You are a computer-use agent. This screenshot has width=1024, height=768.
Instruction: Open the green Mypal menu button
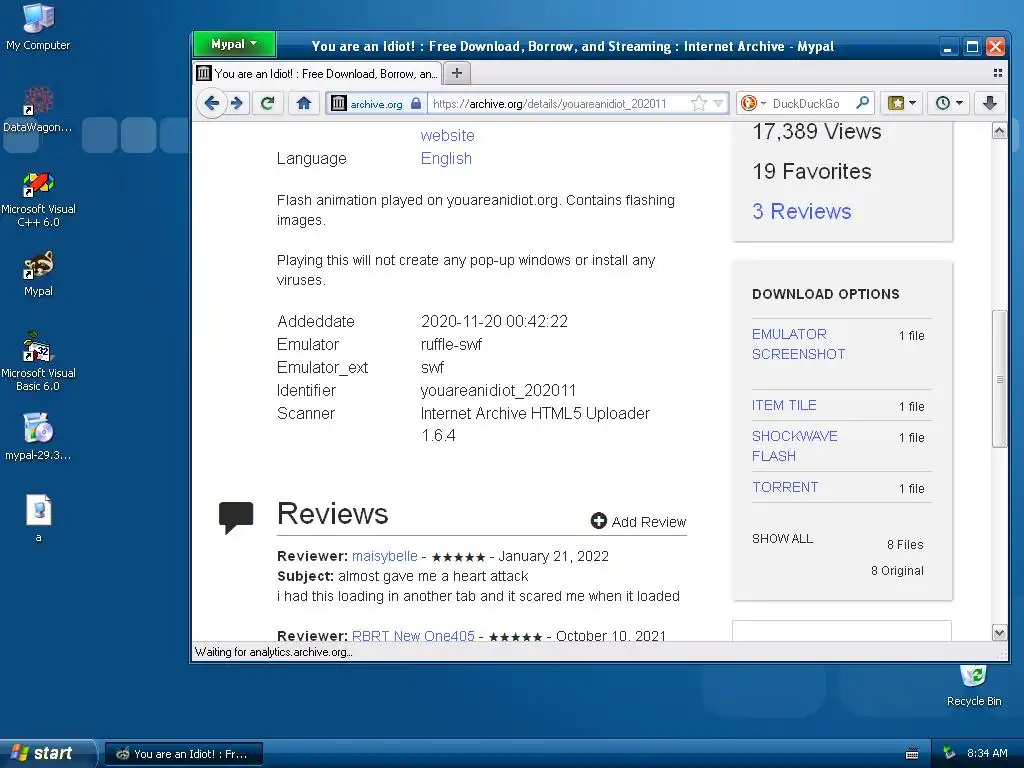tap(234, 44)
